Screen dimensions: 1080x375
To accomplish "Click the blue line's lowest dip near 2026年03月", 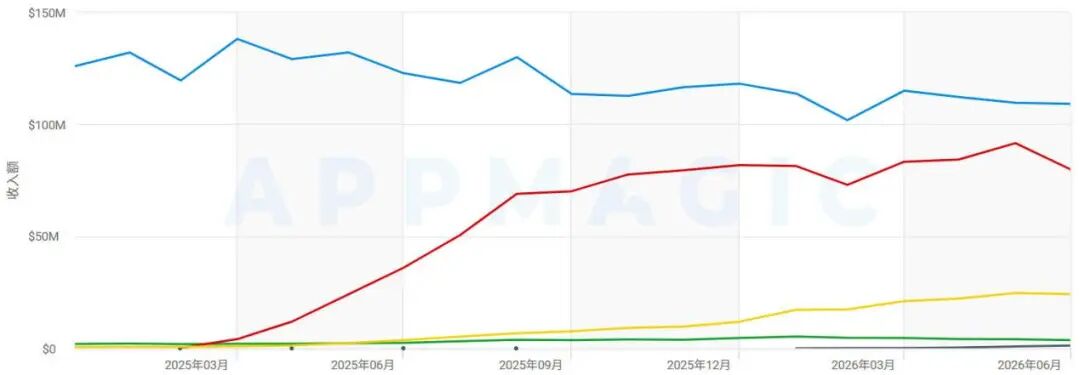I will (847, 120).
